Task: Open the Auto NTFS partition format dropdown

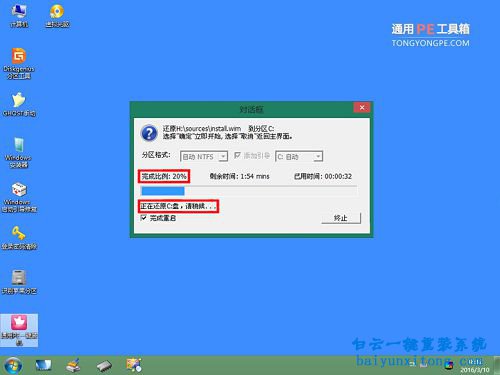Action: (204, 156)
